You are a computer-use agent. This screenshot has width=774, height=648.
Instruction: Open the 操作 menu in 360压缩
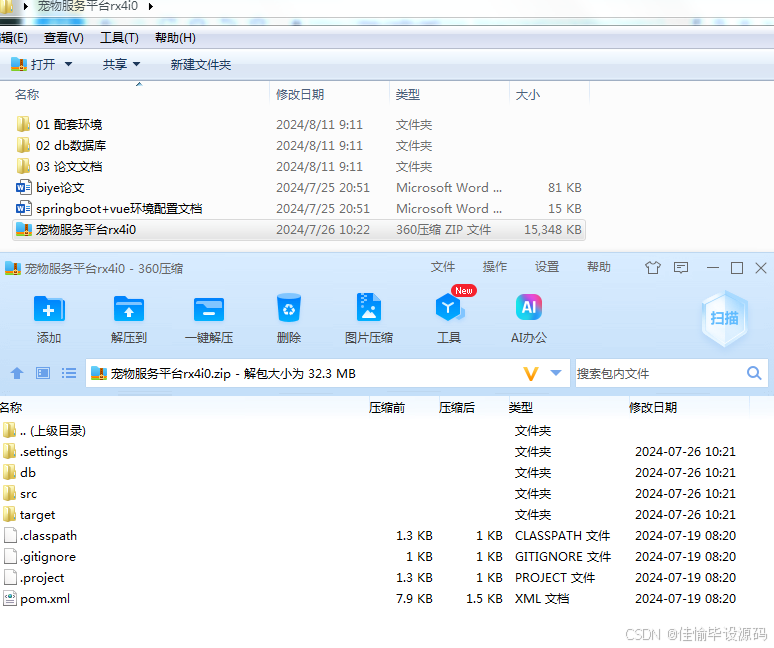point(495,267)
